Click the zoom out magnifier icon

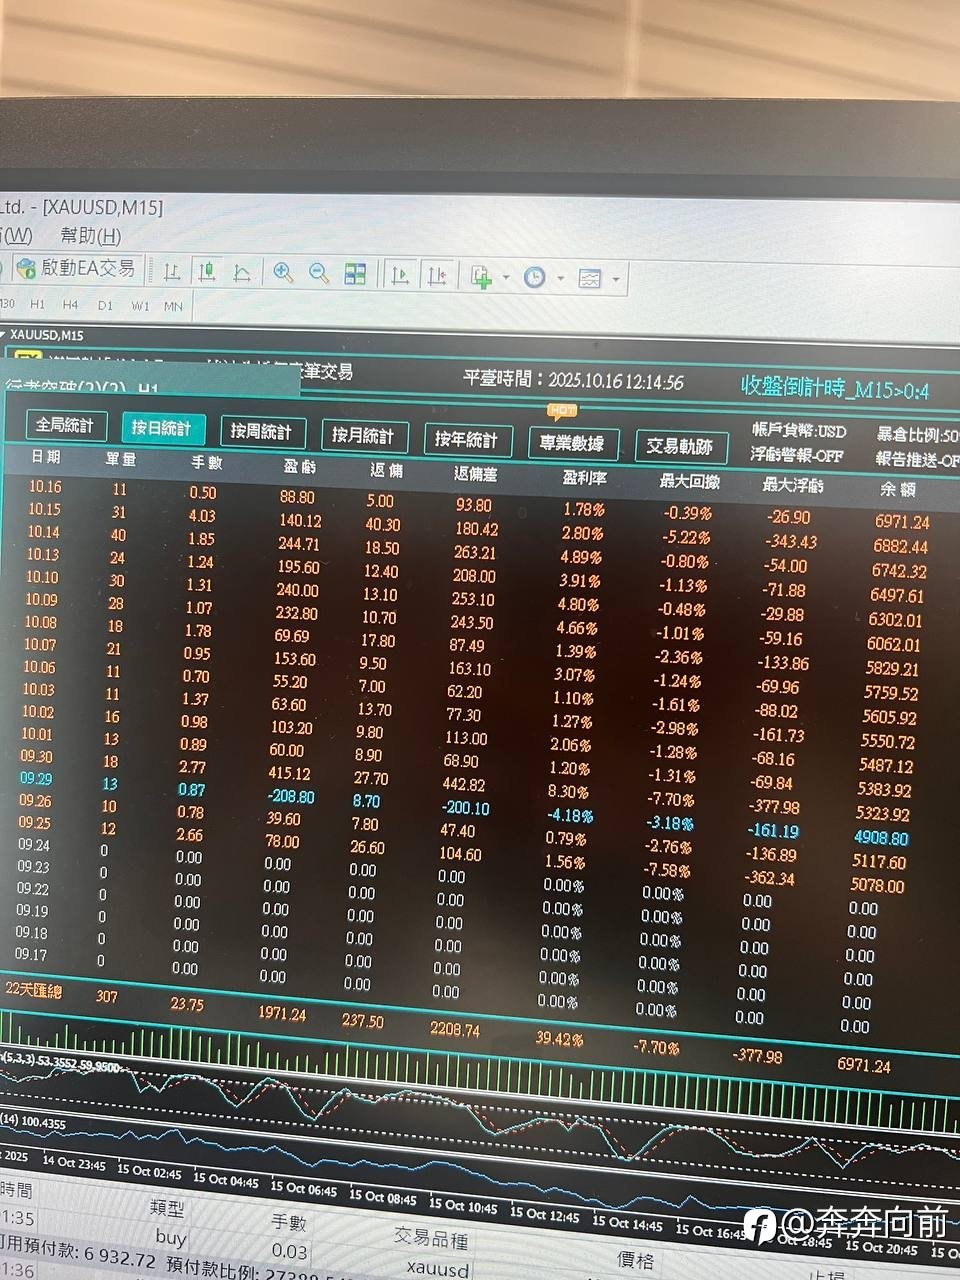point(319,273)
